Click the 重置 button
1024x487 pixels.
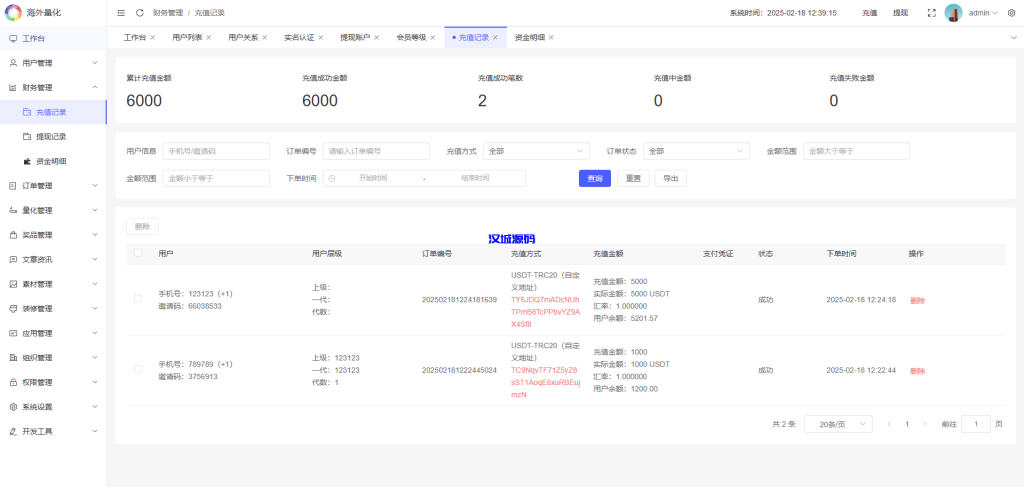[x=633, y=178]
